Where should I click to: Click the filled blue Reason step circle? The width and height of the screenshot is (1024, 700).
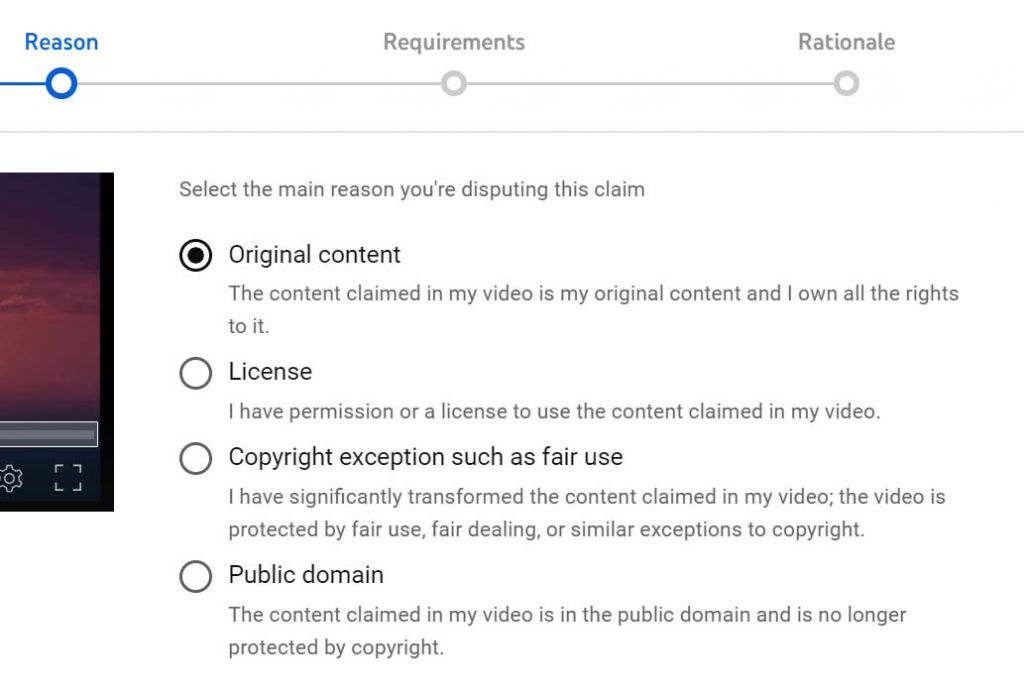tap(60, 83)
